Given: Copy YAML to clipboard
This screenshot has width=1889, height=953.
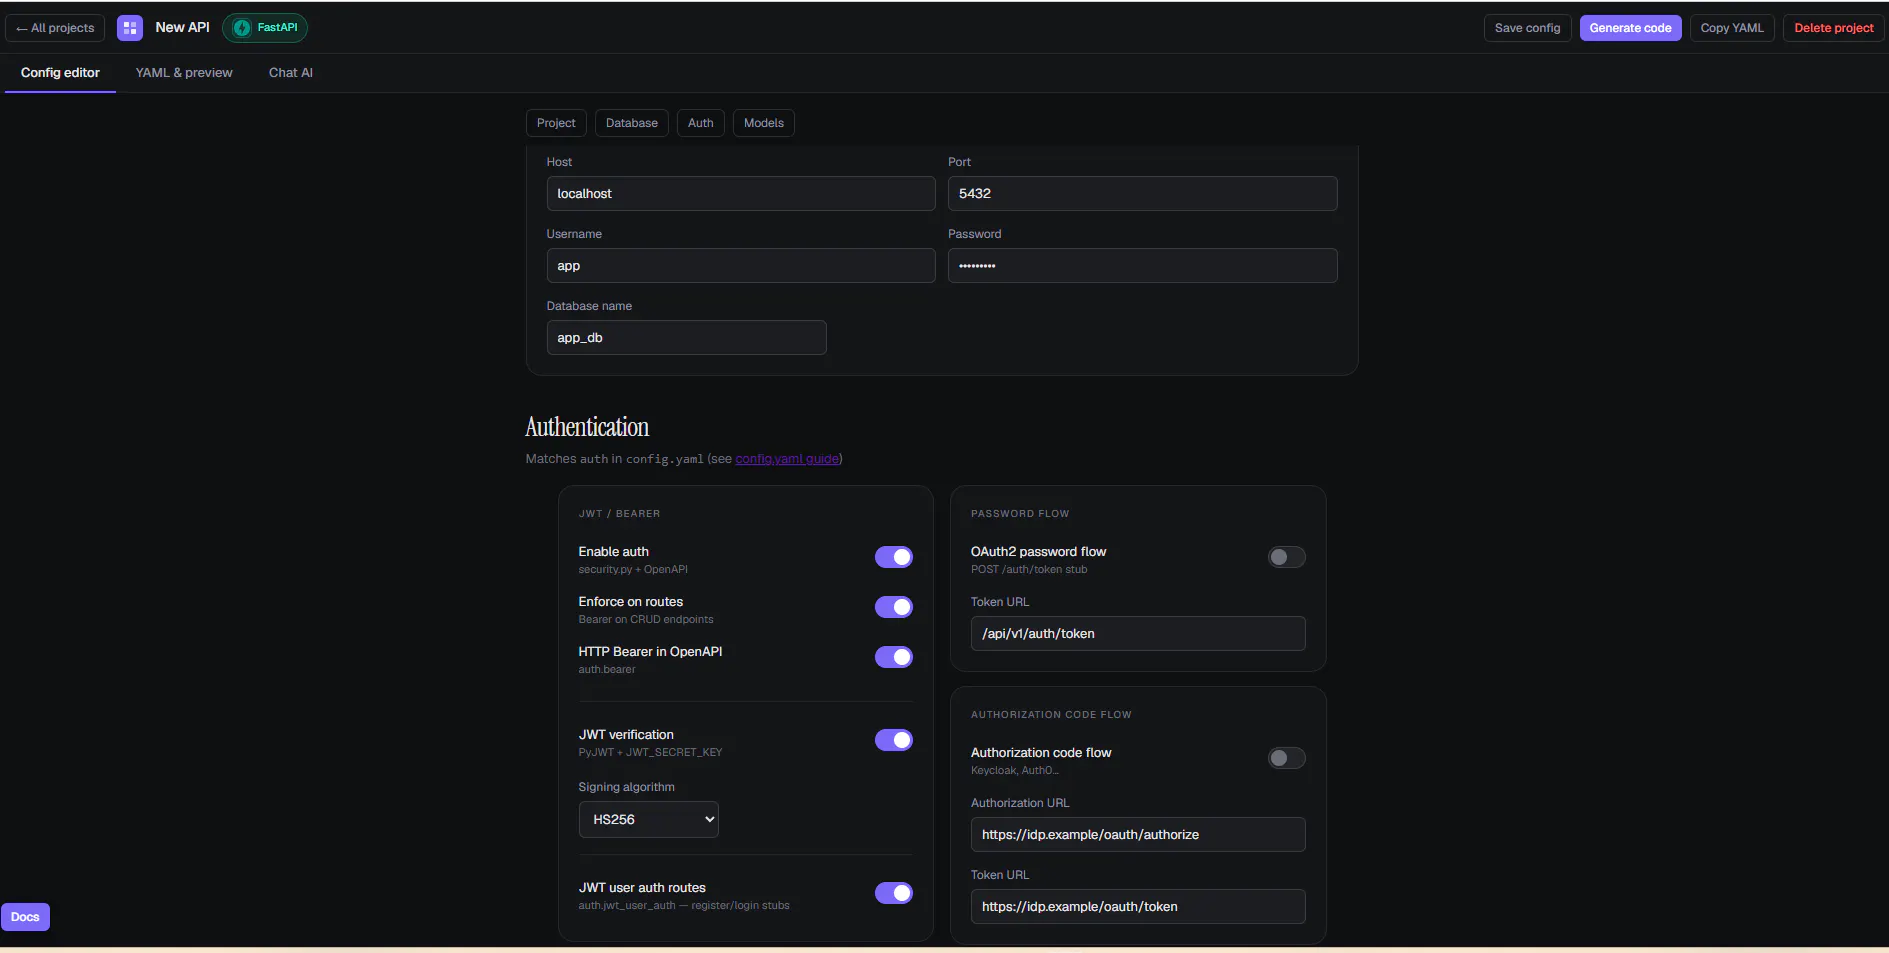Looking at the screenshot, I should click(1732, 28).
